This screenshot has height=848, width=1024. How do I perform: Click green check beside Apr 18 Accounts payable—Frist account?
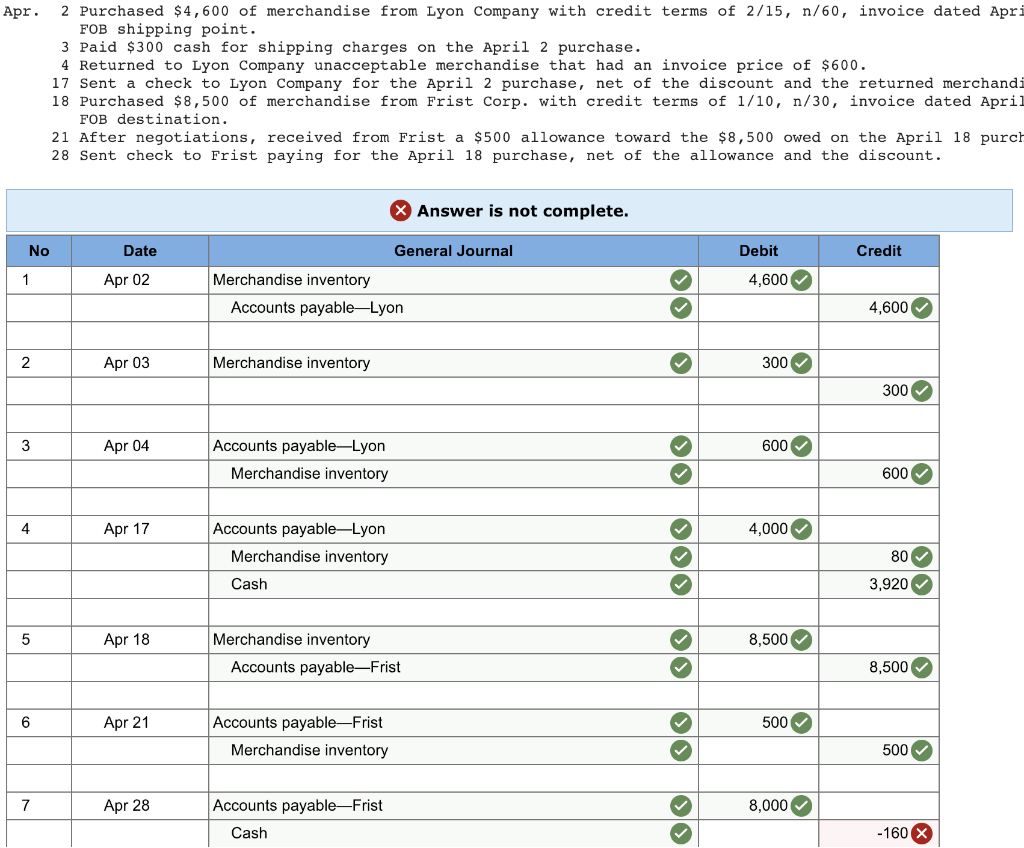coord(680,667)
